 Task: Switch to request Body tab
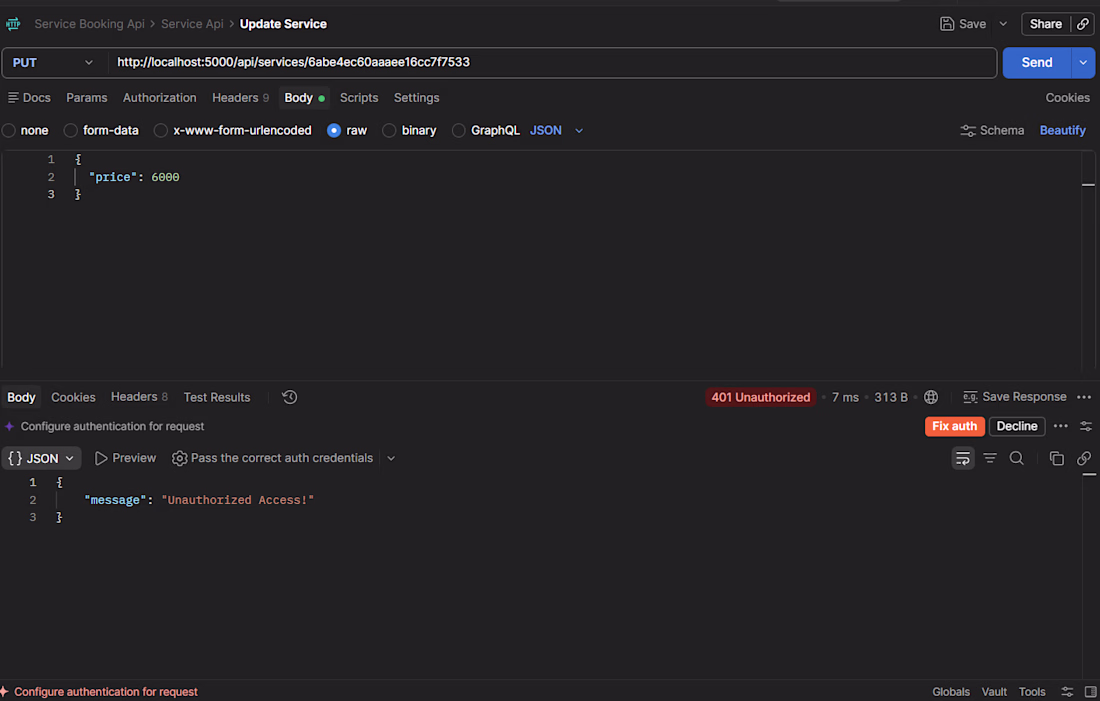click(x=304, y=98)
